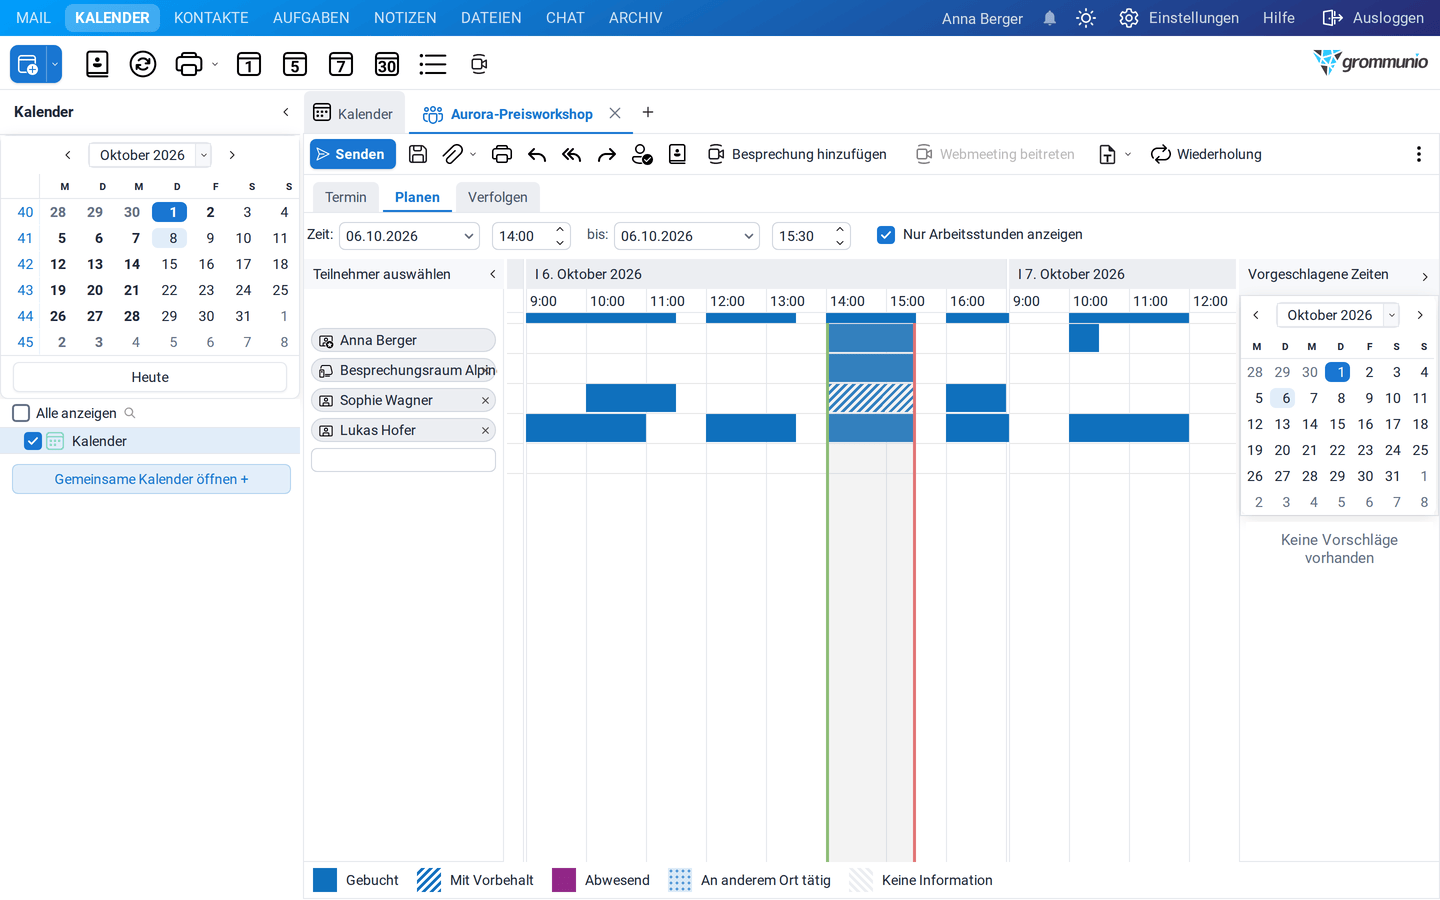Click the reply-all double arrow icon
This screenshot has height=900, width=1440.
[572, 154]
